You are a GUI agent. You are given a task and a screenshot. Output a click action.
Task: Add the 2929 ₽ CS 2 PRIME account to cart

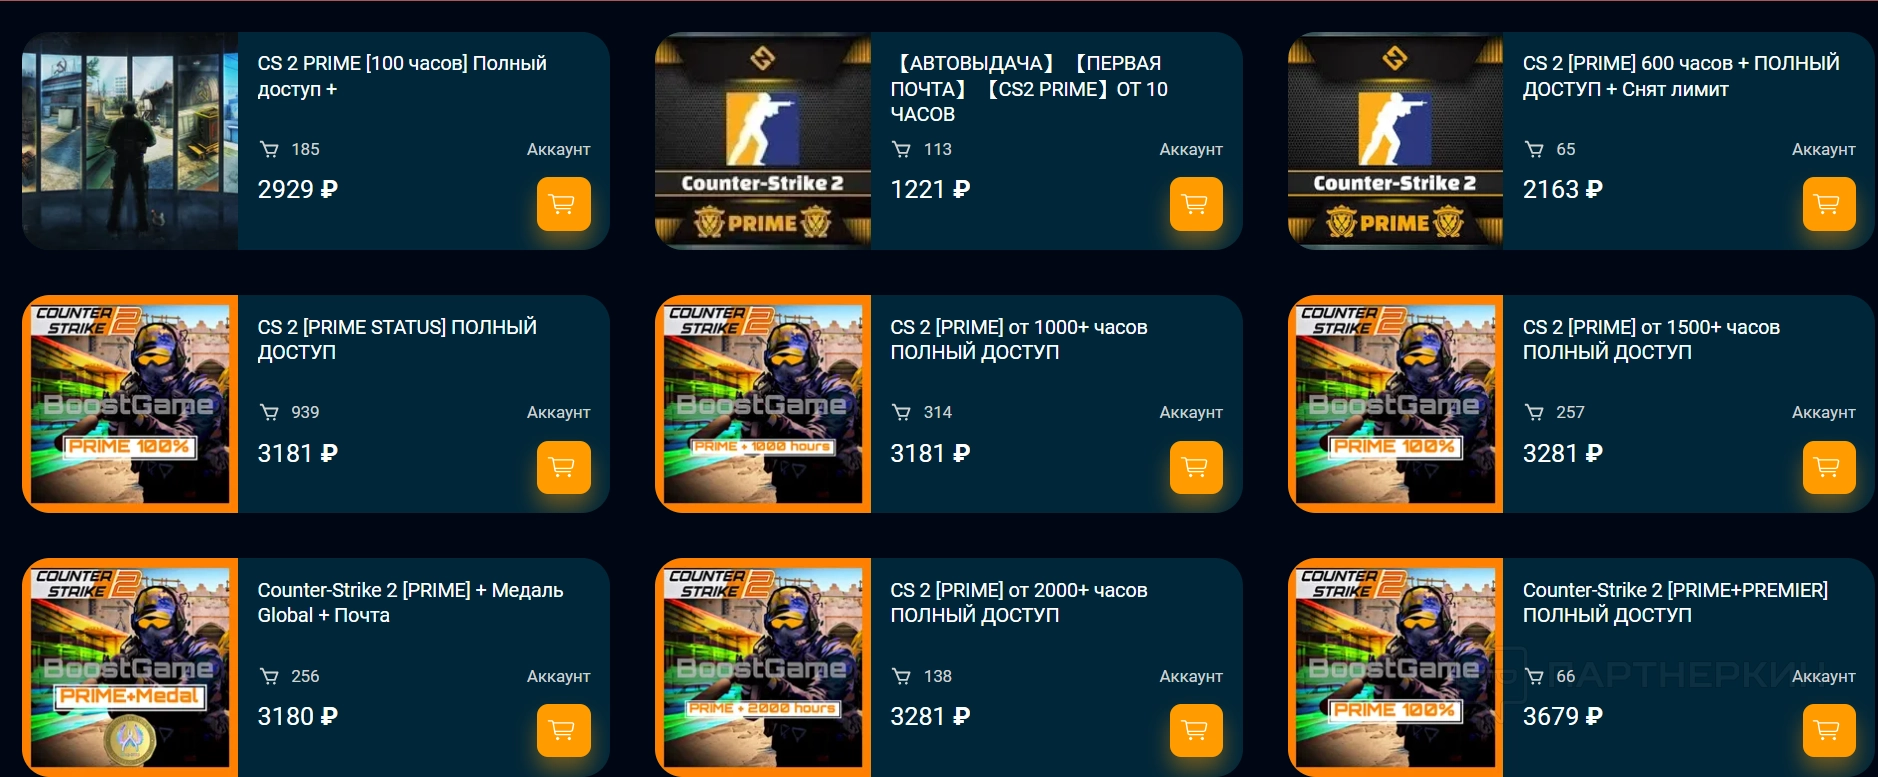point(563,204)
